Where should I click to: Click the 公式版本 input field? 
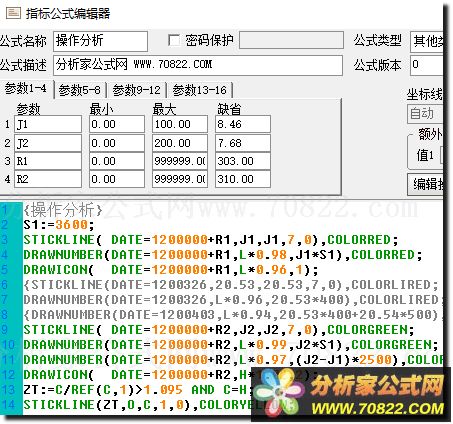427,65
